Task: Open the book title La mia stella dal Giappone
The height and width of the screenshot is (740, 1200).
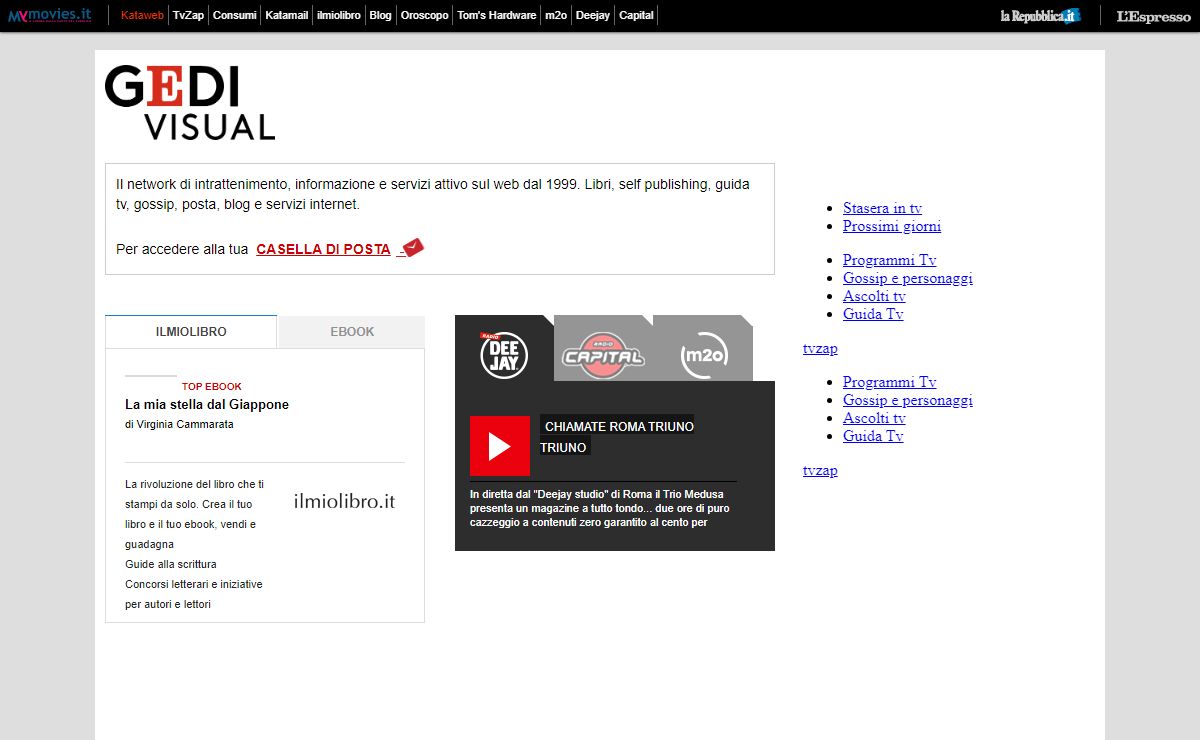Action: click(x=207, y=405)
